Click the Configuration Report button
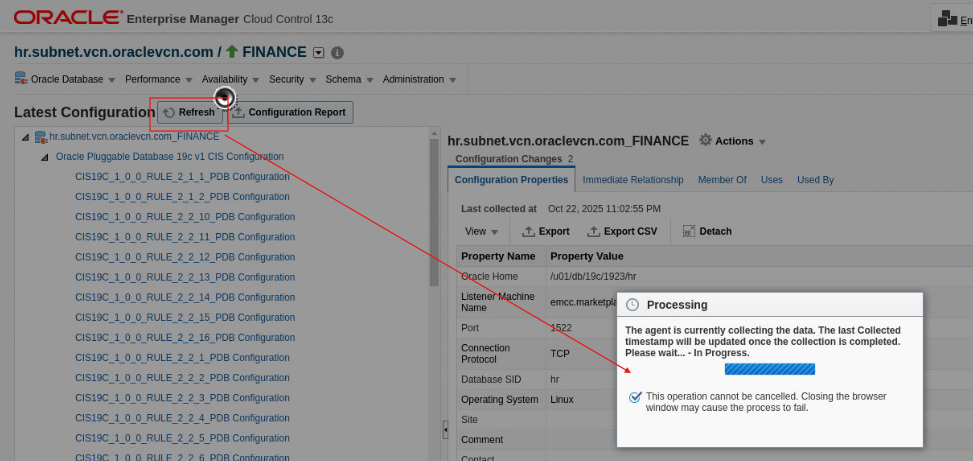Screen dimensions: 973x461 [x=288, y=113]
